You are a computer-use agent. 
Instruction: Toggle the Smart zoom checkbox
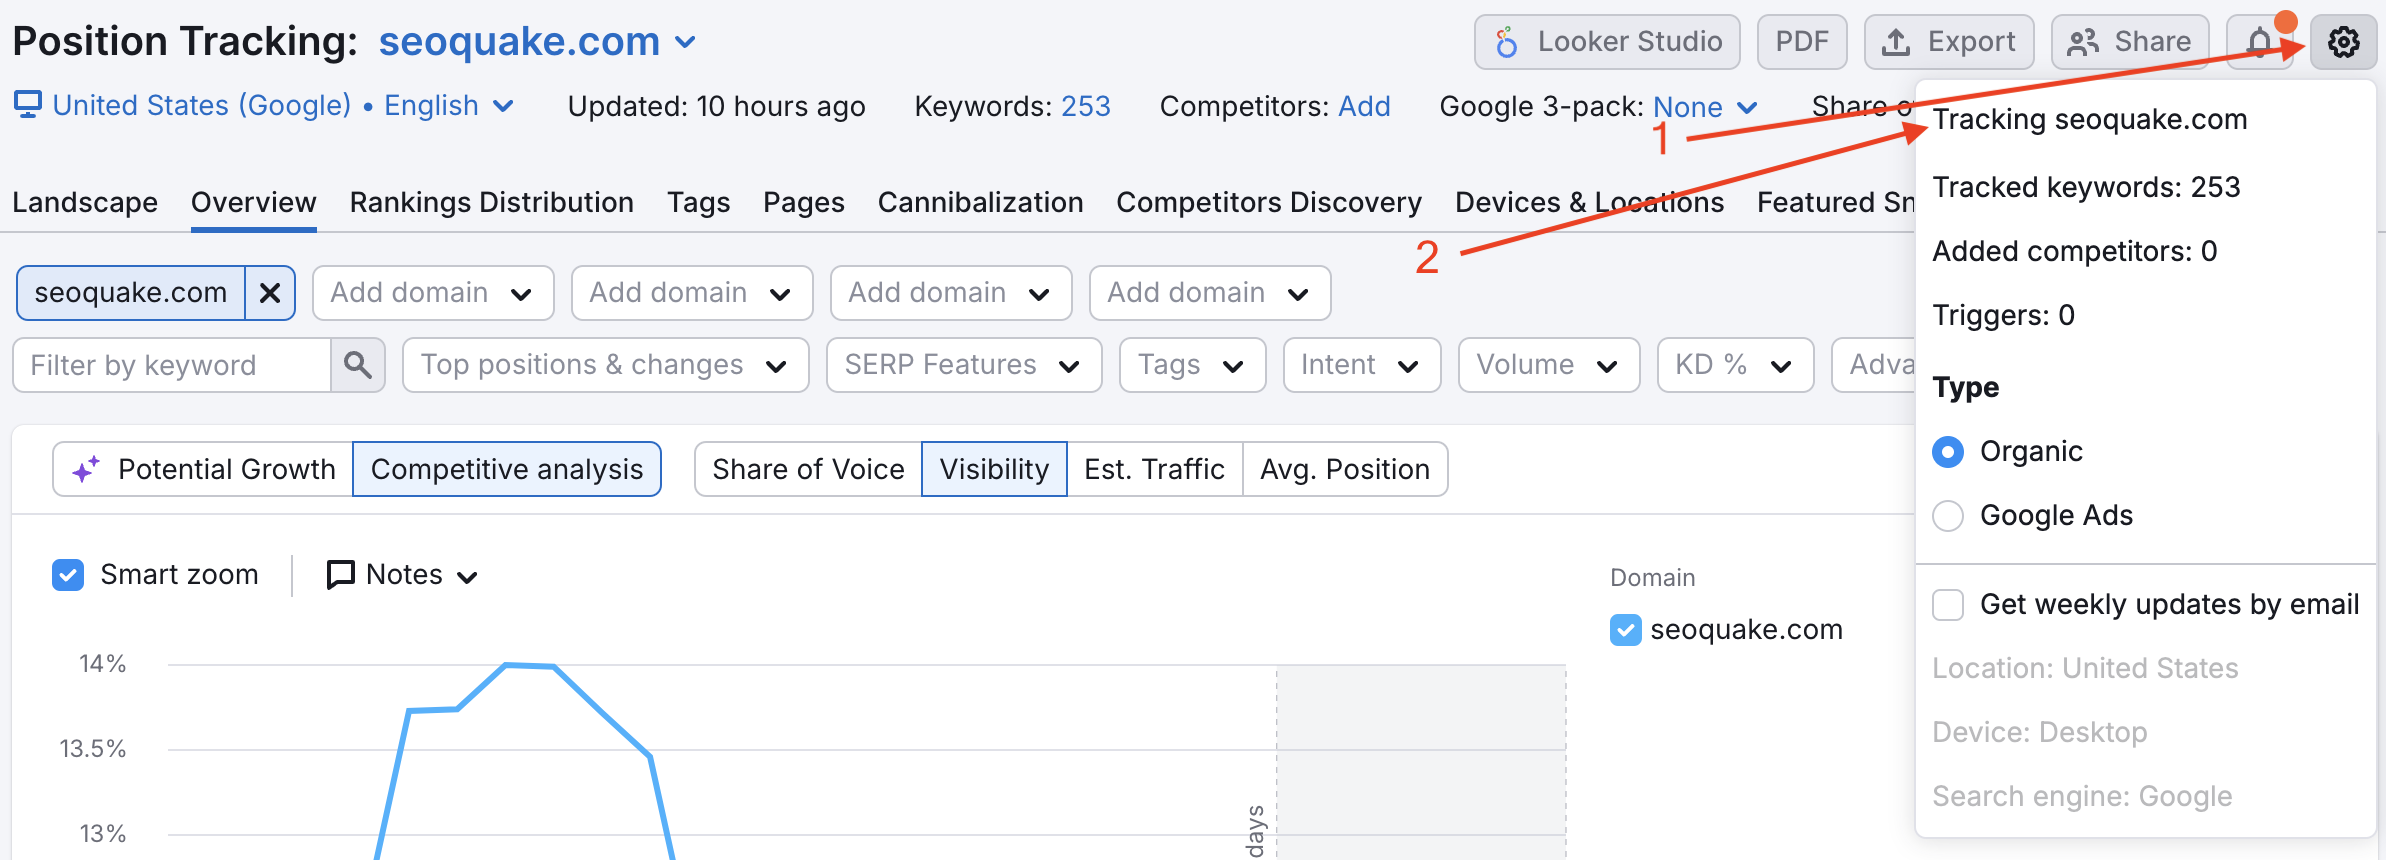68,575
